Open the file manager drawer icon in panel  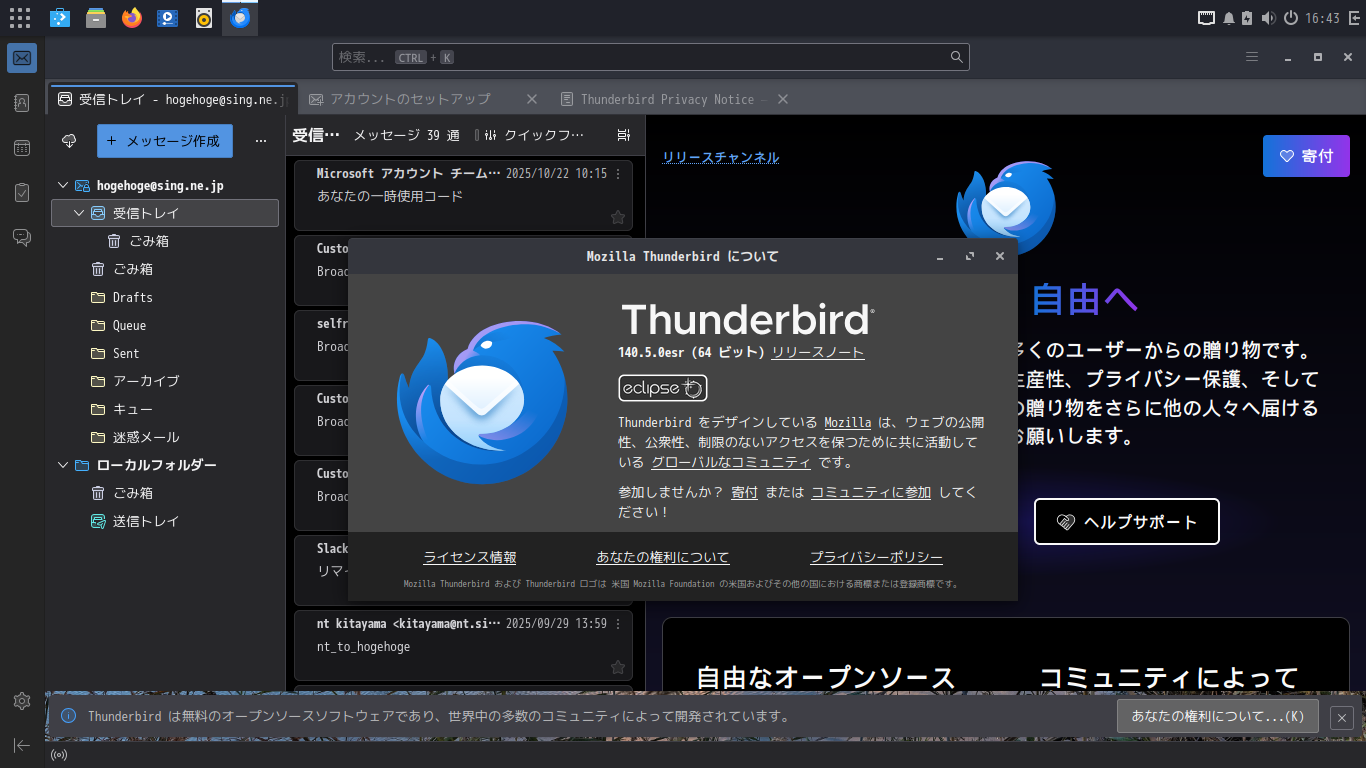[95, 17]
